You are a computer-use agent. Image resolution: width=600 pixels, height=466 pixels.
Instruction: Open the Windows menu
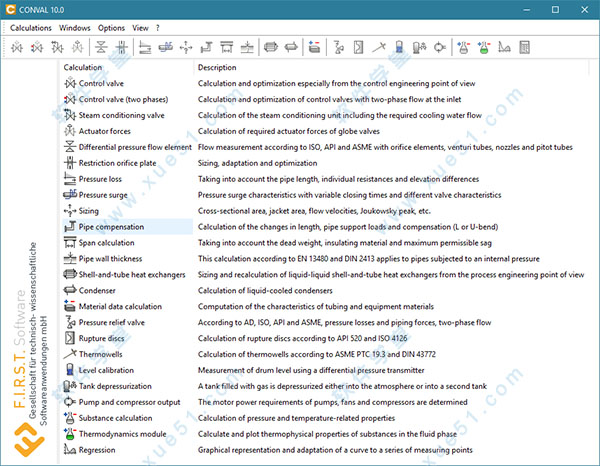[x=74, y=28]
